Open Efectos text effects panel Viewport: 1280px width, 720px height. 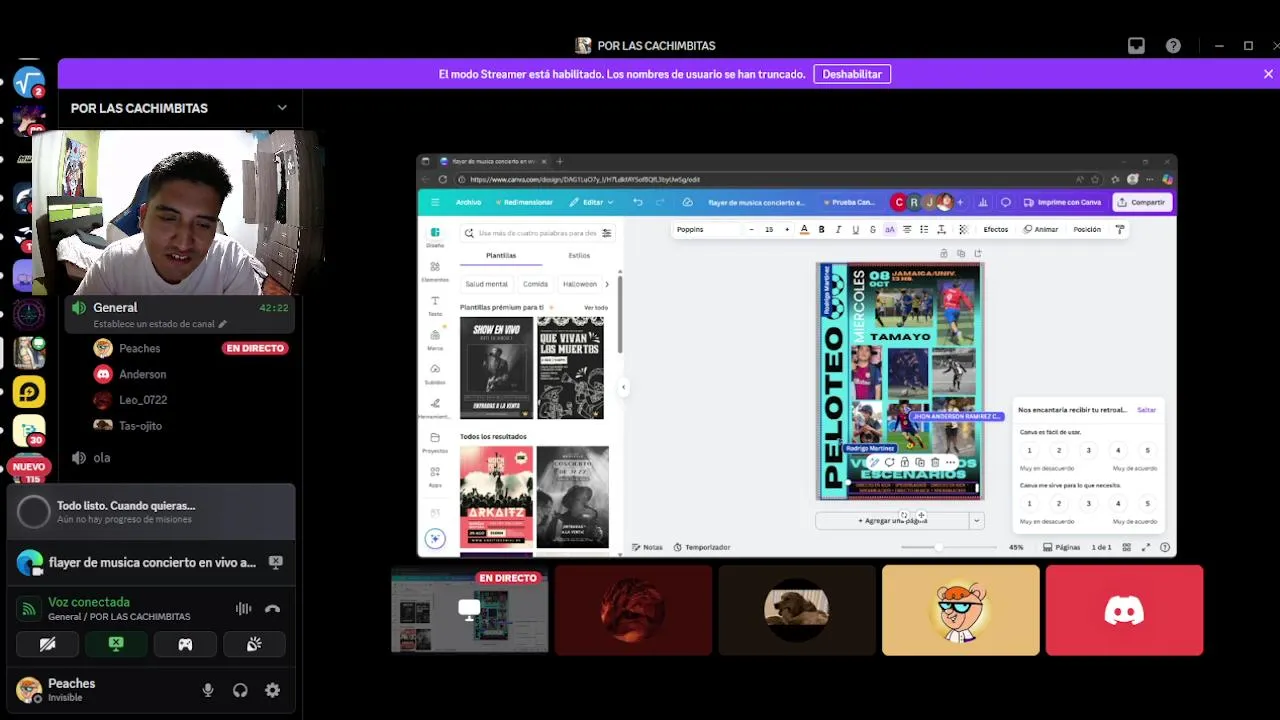(995, 229)
